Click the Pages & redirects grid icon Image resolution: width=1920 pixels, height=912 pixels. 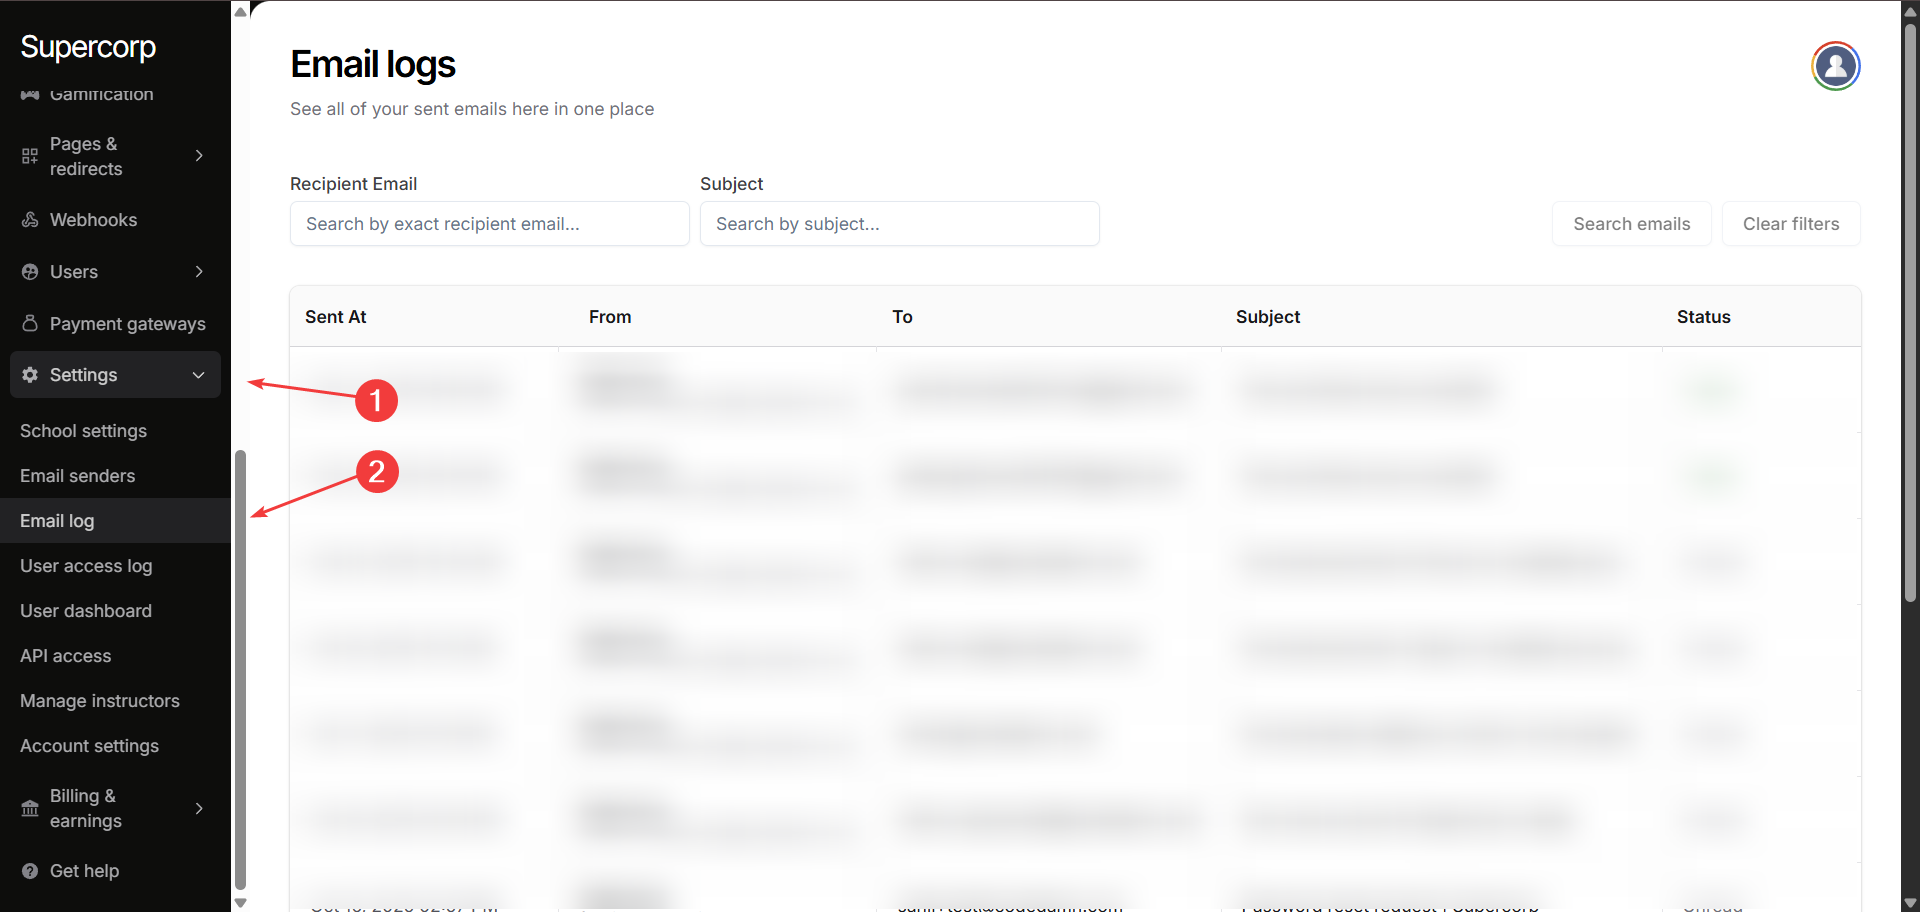coord(30,156)
